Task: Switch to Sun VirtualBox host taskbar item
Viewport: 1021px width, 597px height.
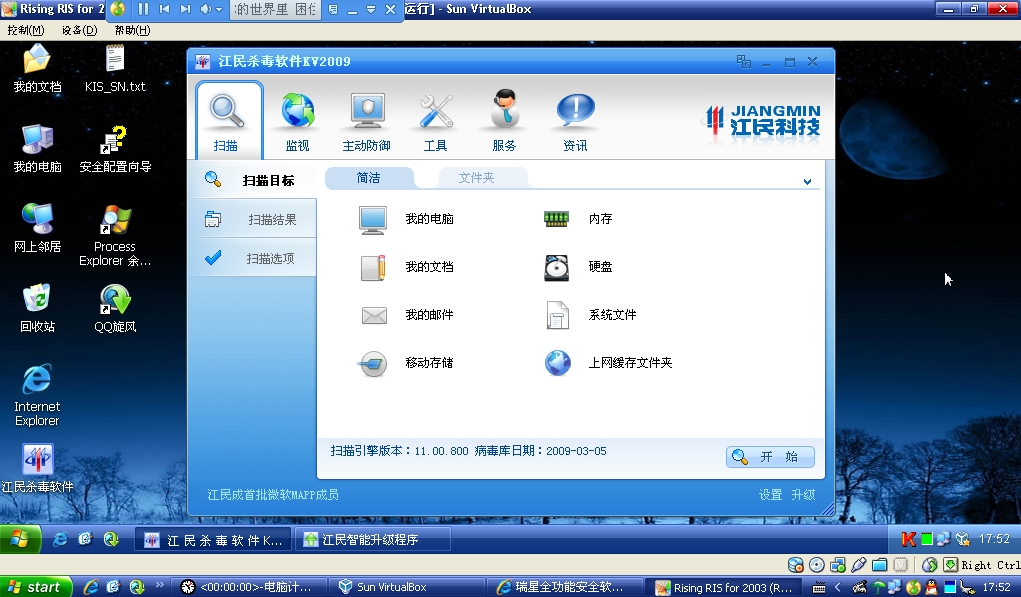Action: (x=405, y=587)
